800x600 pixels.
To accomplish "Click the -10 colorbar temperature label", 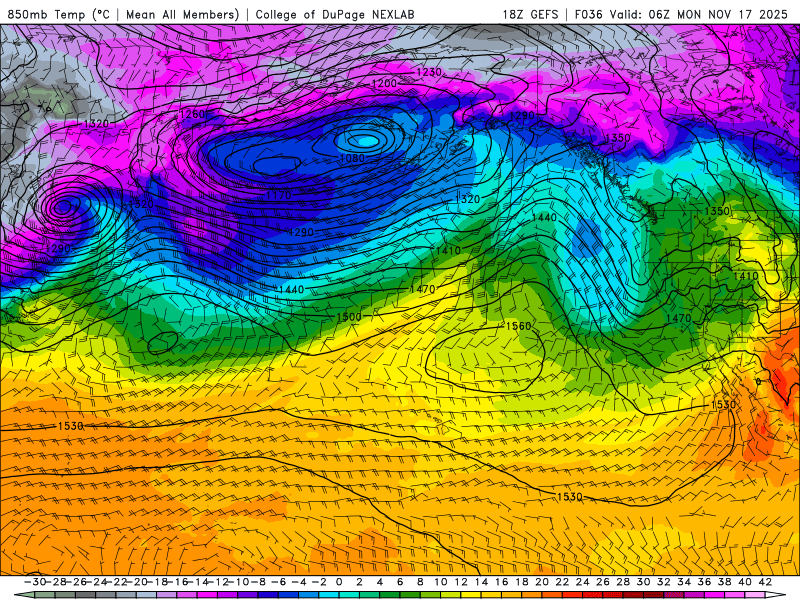I will coord(238,582).
